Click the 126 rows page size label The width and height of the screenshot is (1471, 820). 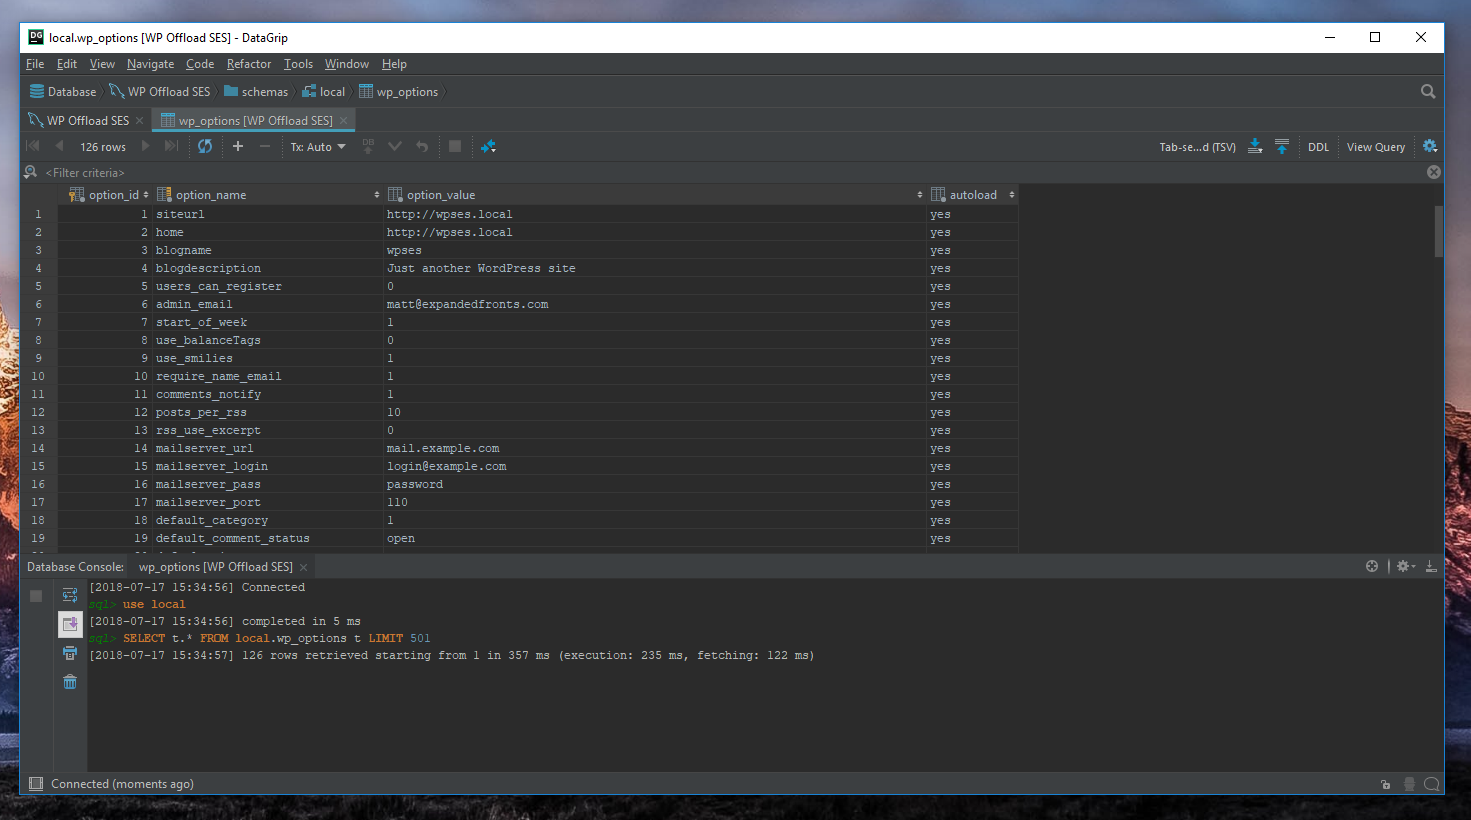103,147
